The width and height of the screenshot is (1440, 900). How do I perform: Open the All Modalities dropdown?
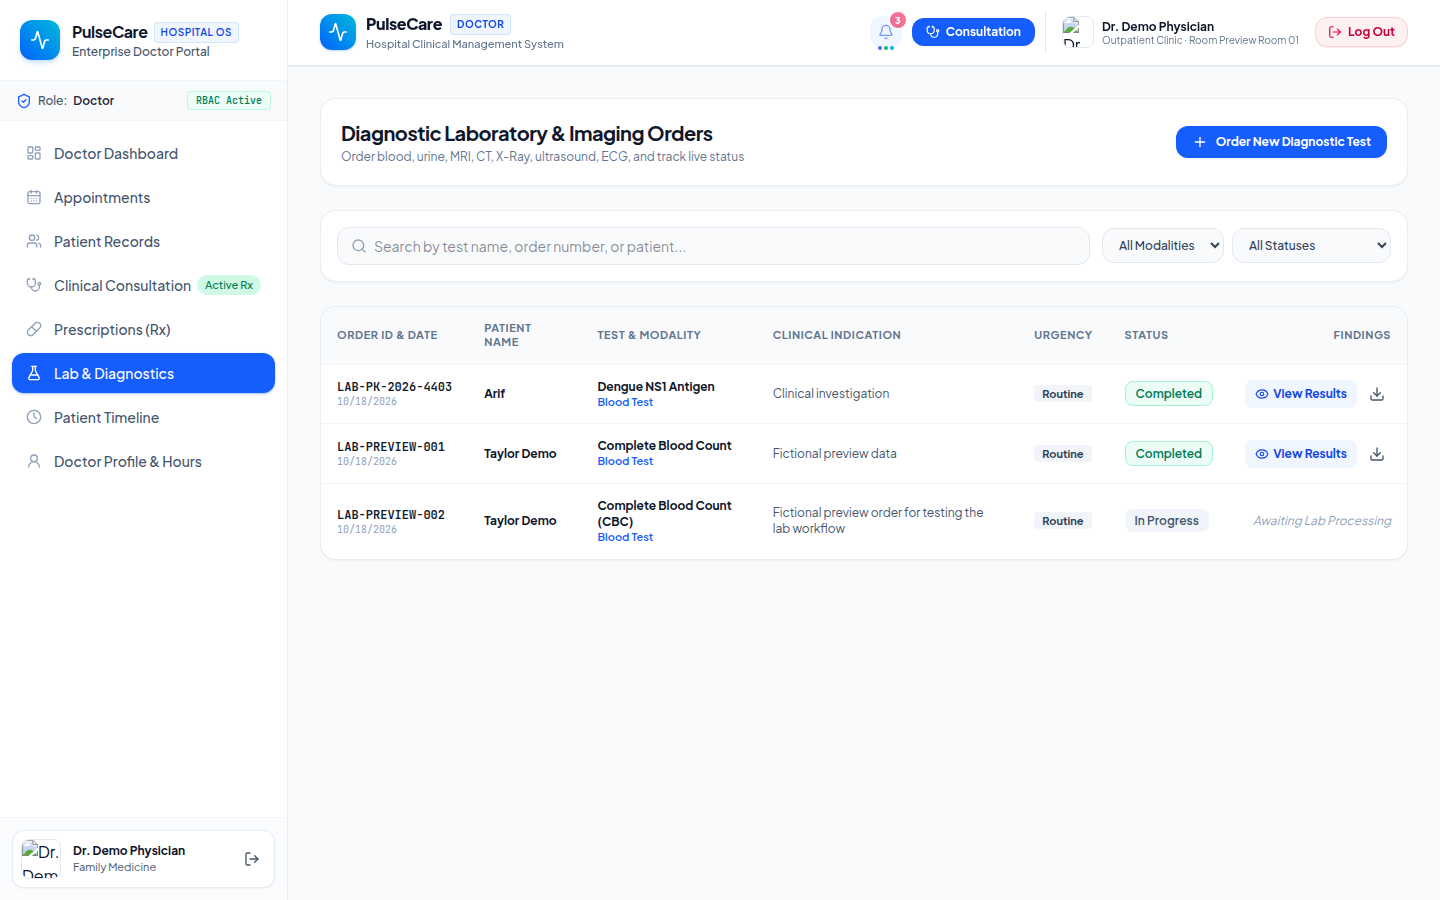tap(1163, 246)
